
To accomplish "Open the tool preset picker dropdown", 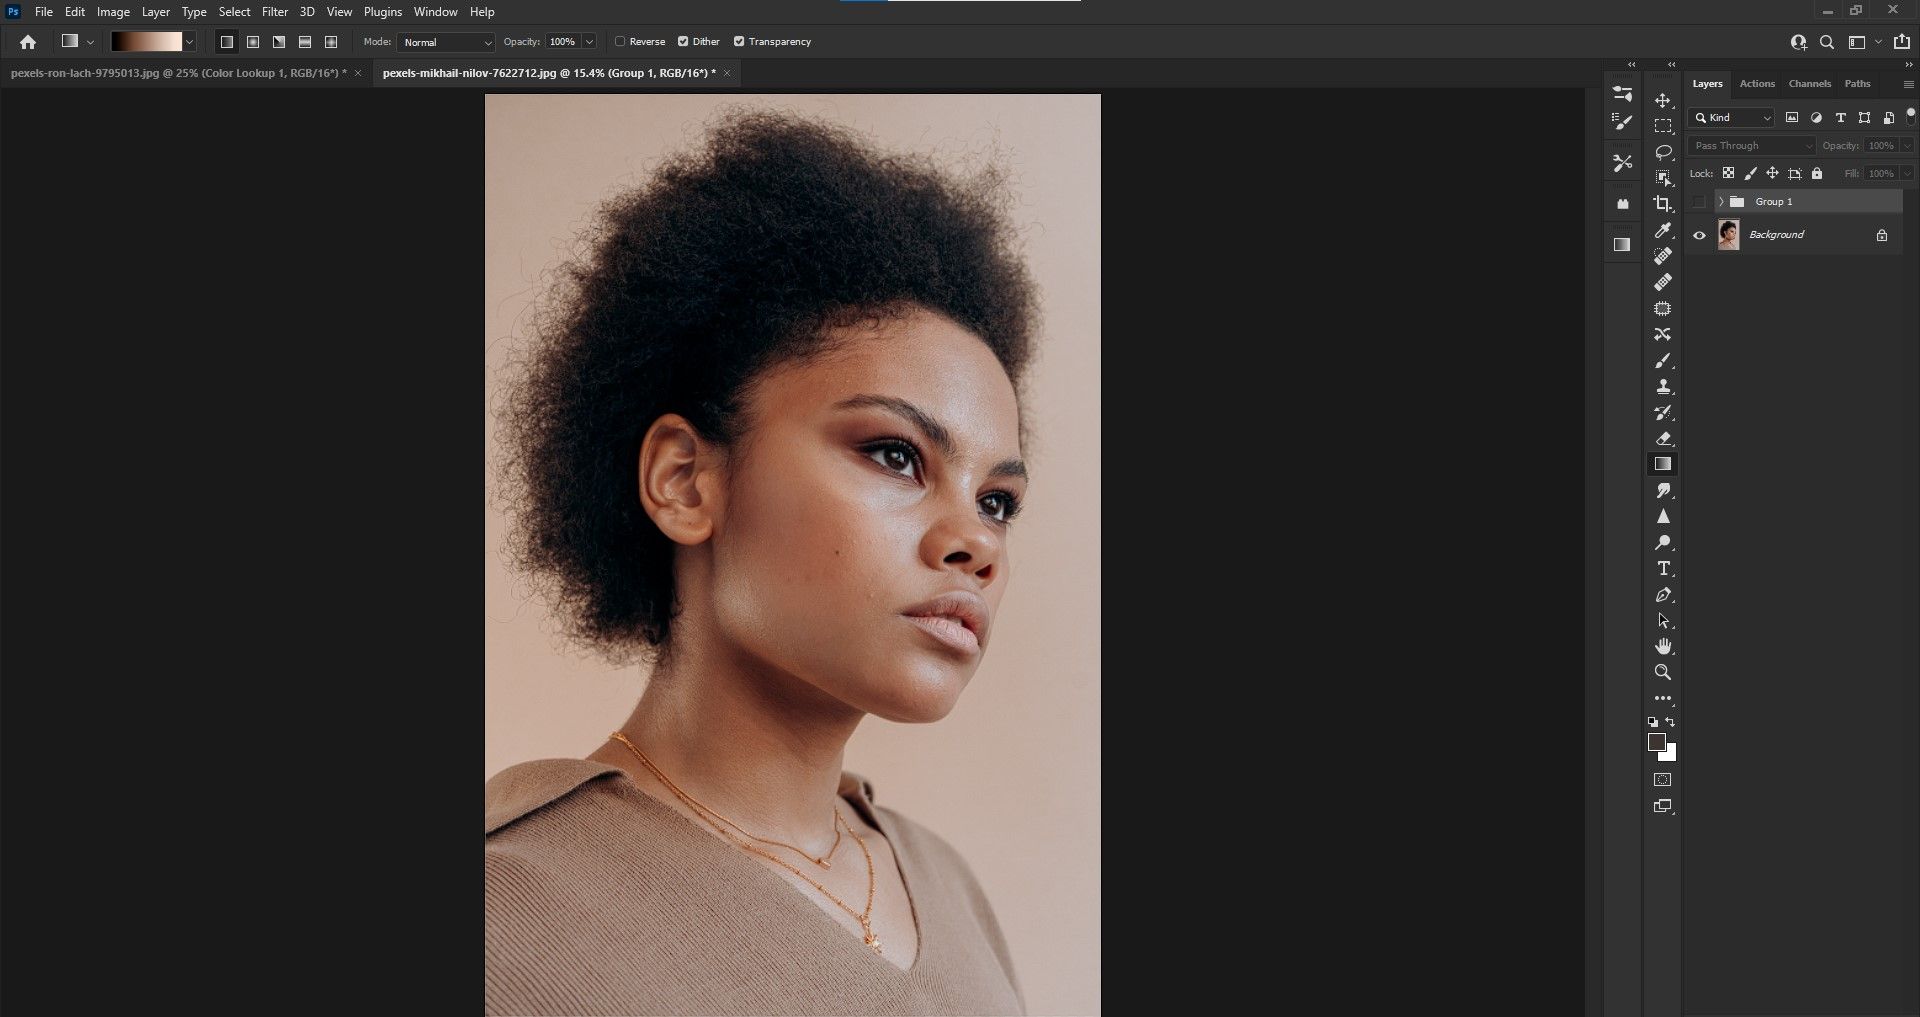I will click(x=91, y=42).
